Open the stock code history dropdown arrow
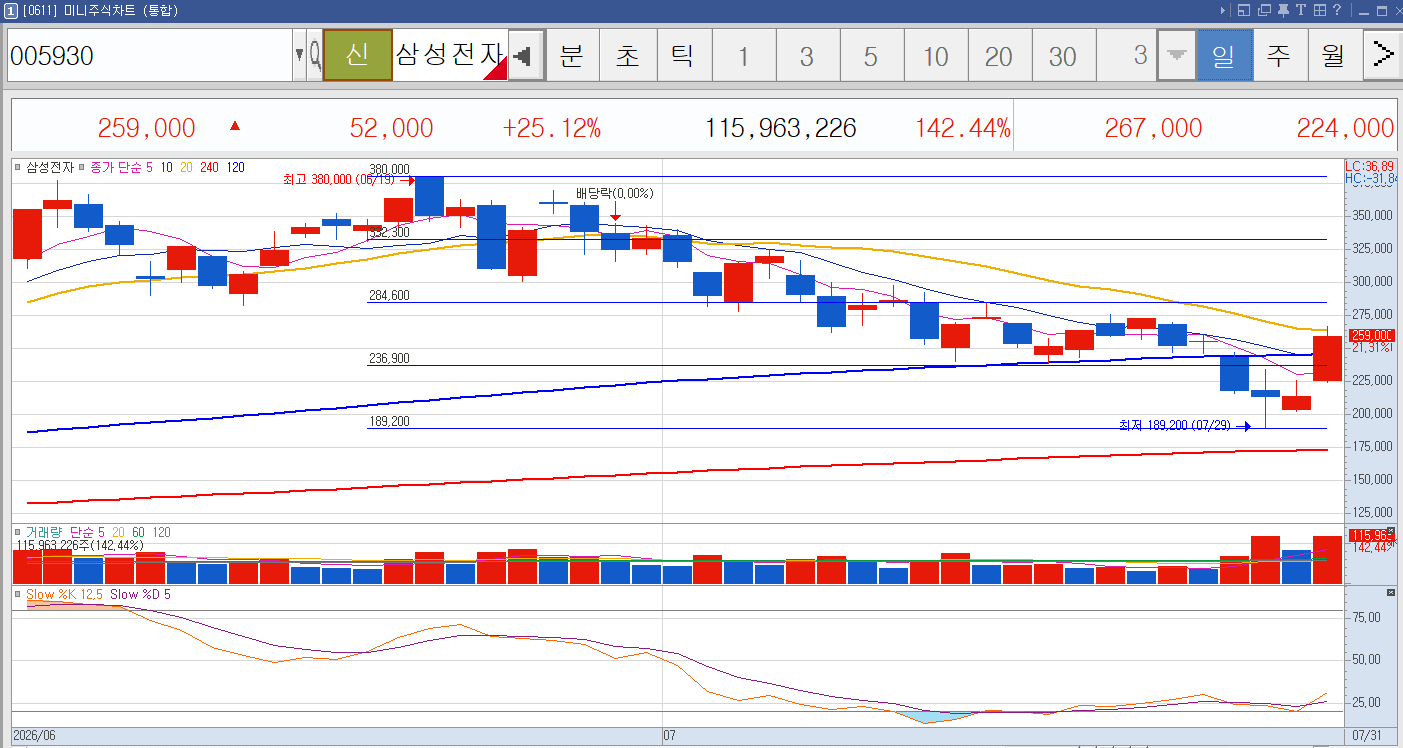The width and height of the screenshot is (1403, 748). pyautogui.click(x=299, y=55)
